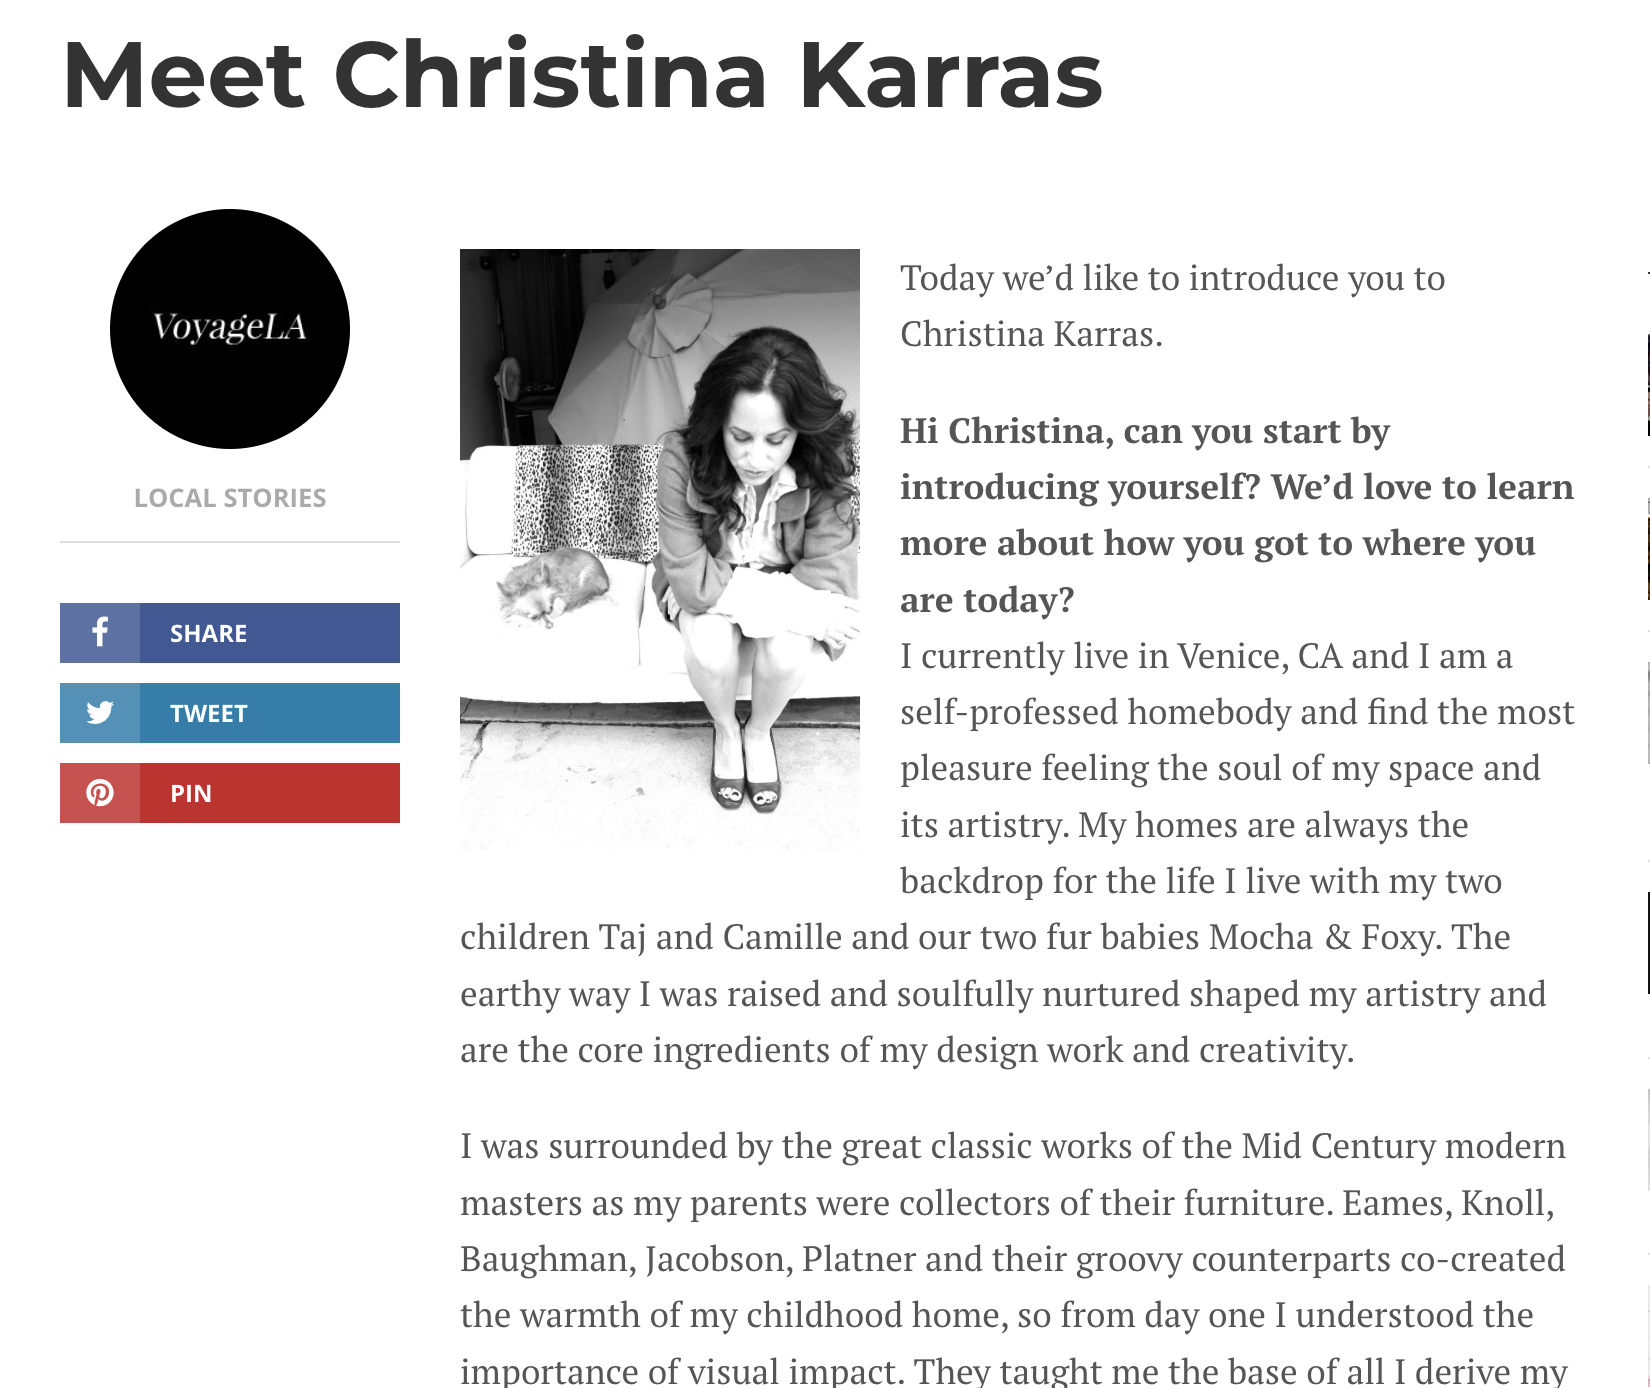This screenshot has width=1650, height=1388.
Task: Click the paragraph about Venice, CA
Action: click(1017, 853)
